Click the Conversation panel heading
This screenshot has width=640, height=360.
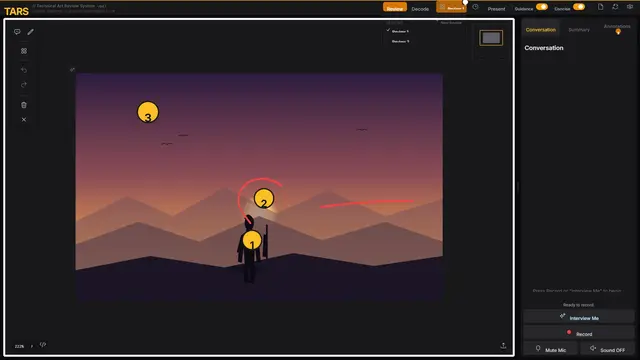544,48
